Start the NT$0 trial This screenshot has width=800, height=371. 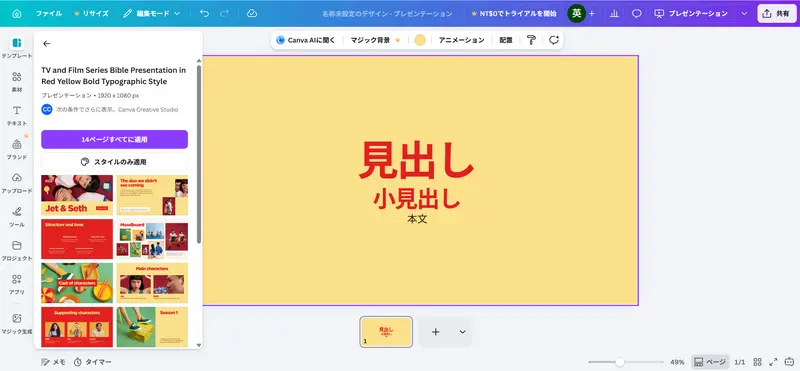(x=514, y=14)
